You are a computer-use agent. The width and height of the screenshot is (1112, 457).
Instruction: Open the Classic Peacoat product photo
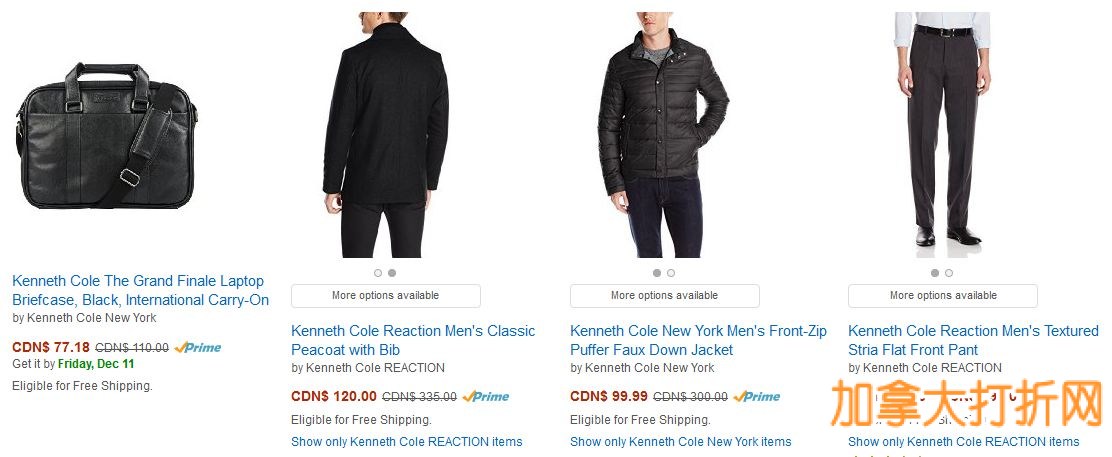point(385,134)
